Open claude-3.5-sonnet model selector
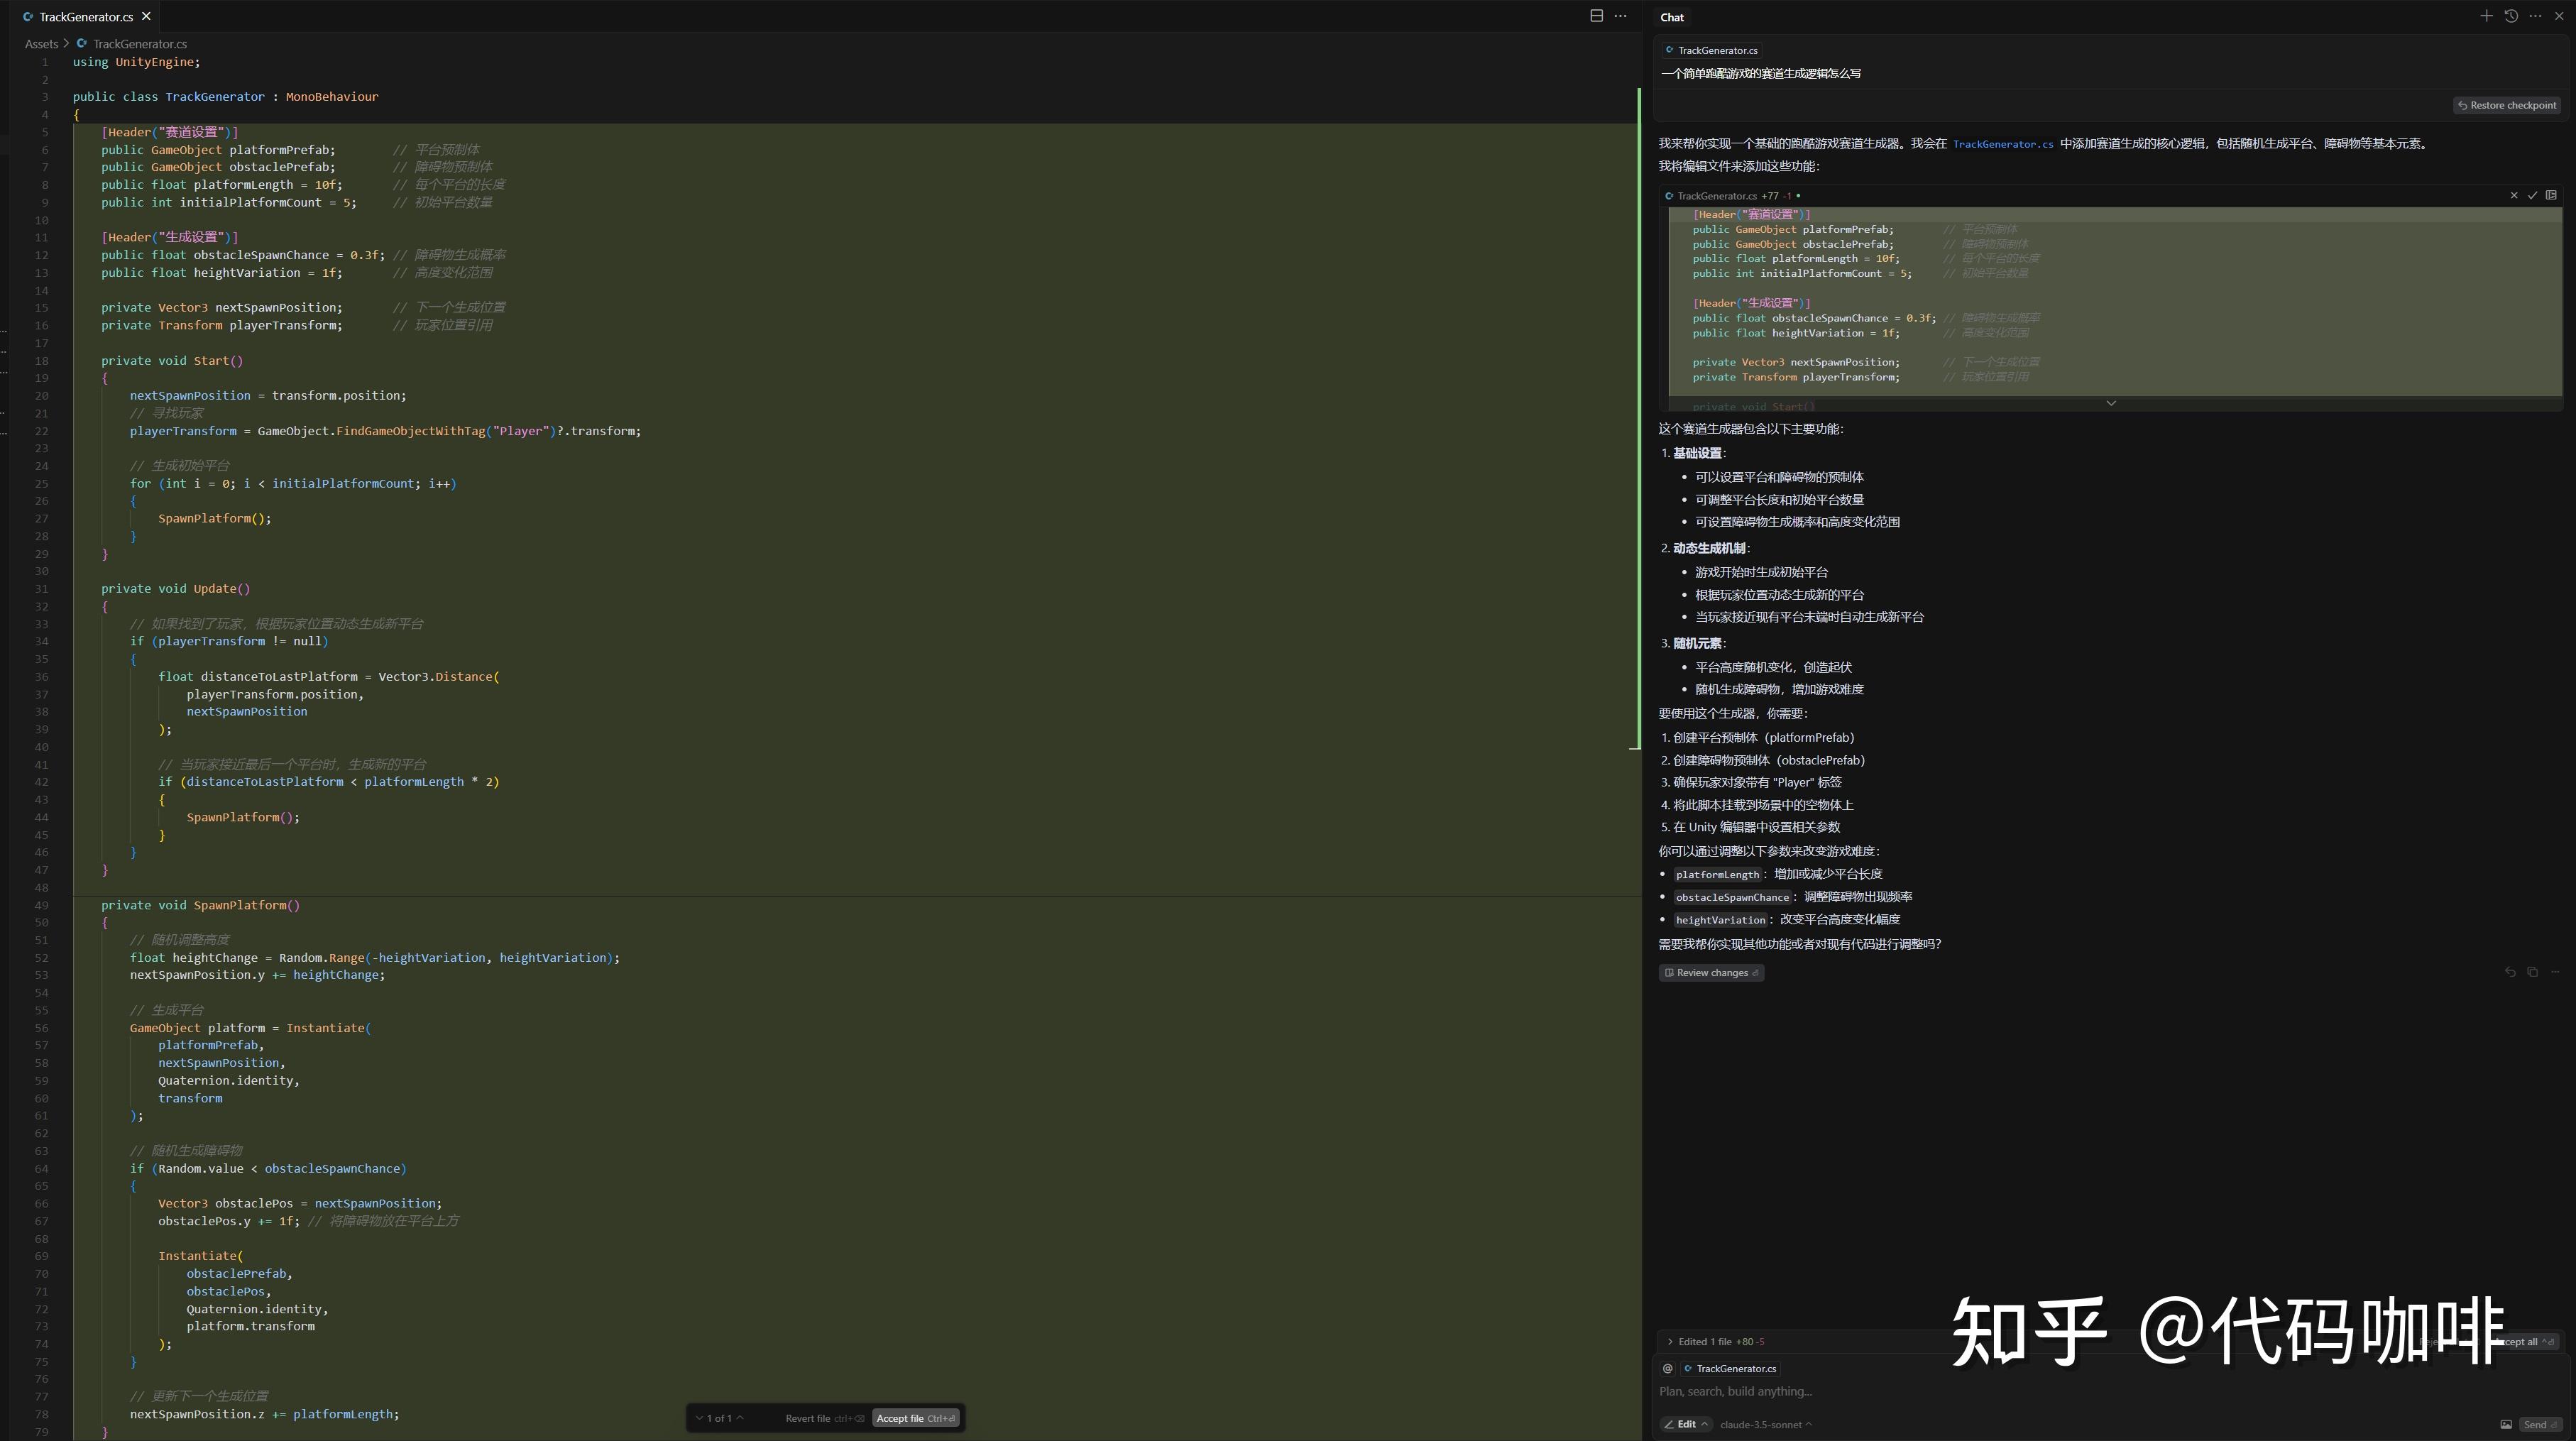The height and width of the screenshot is (1441, 2576). (x=1765, y=1425)
